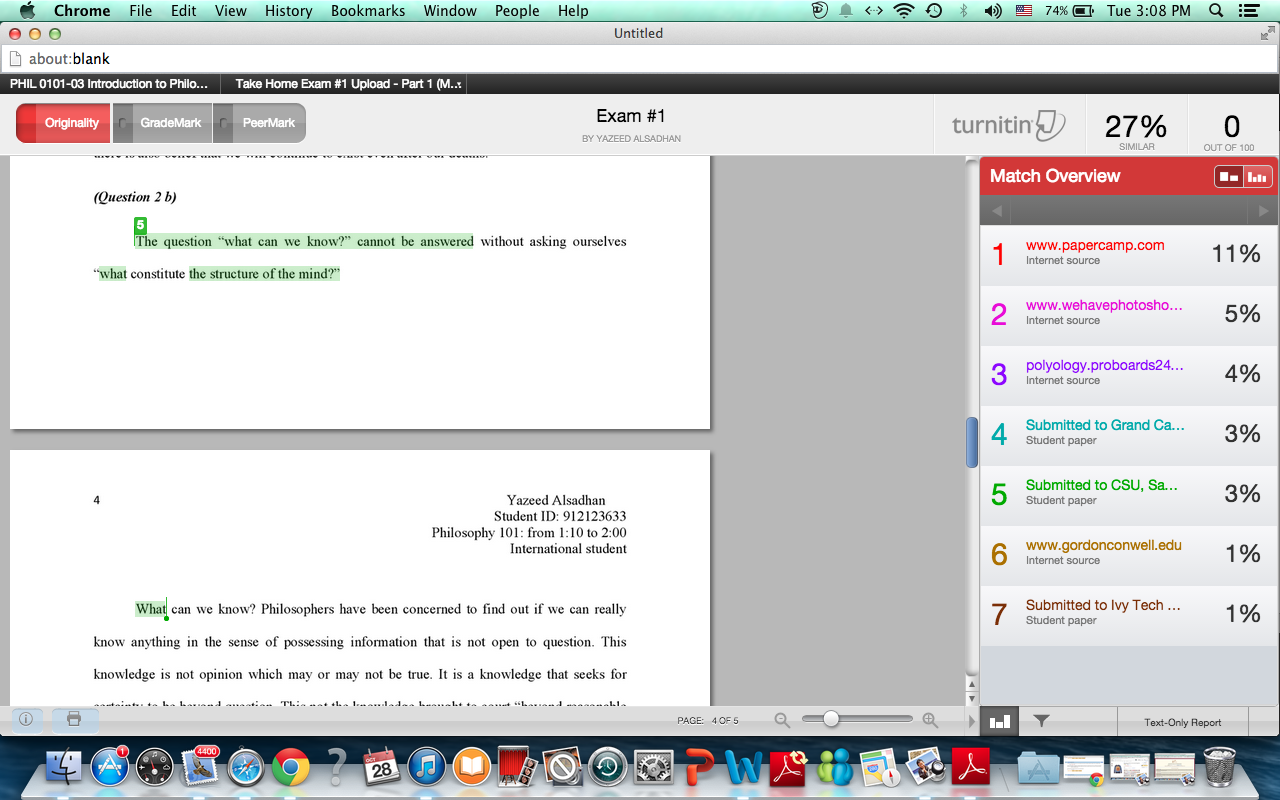Click the document vertical scrollbar thumb

pos(971,442)
